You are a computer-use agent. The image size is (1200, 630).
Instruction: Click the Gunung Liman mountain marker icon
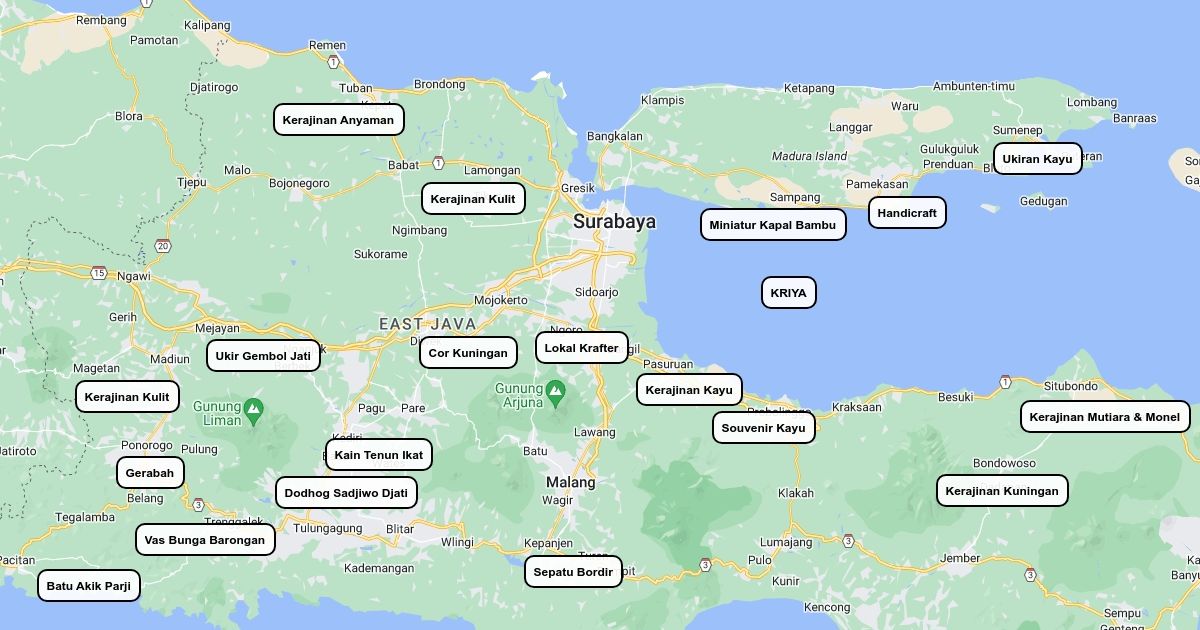[253, 408]
